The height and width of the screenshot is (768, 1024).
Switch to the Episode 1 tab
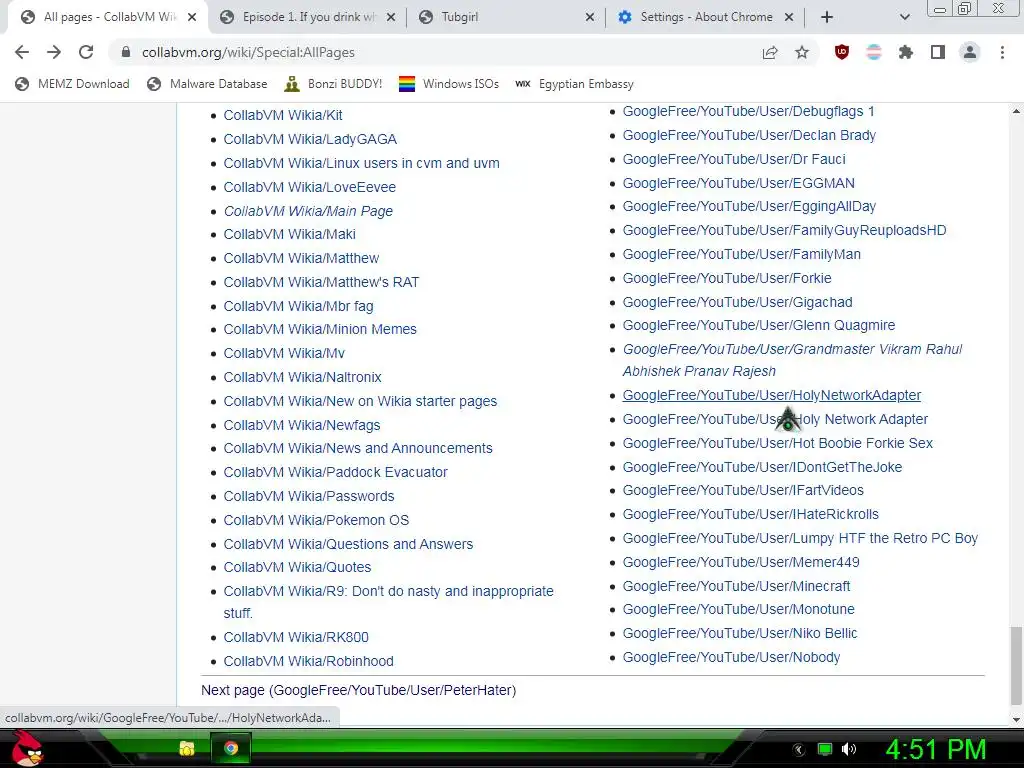308,17
